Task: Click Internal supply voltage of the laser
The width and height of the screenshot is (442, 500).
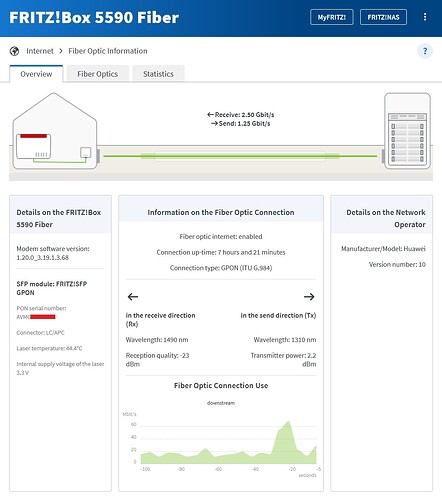Action: click(60, 368)
